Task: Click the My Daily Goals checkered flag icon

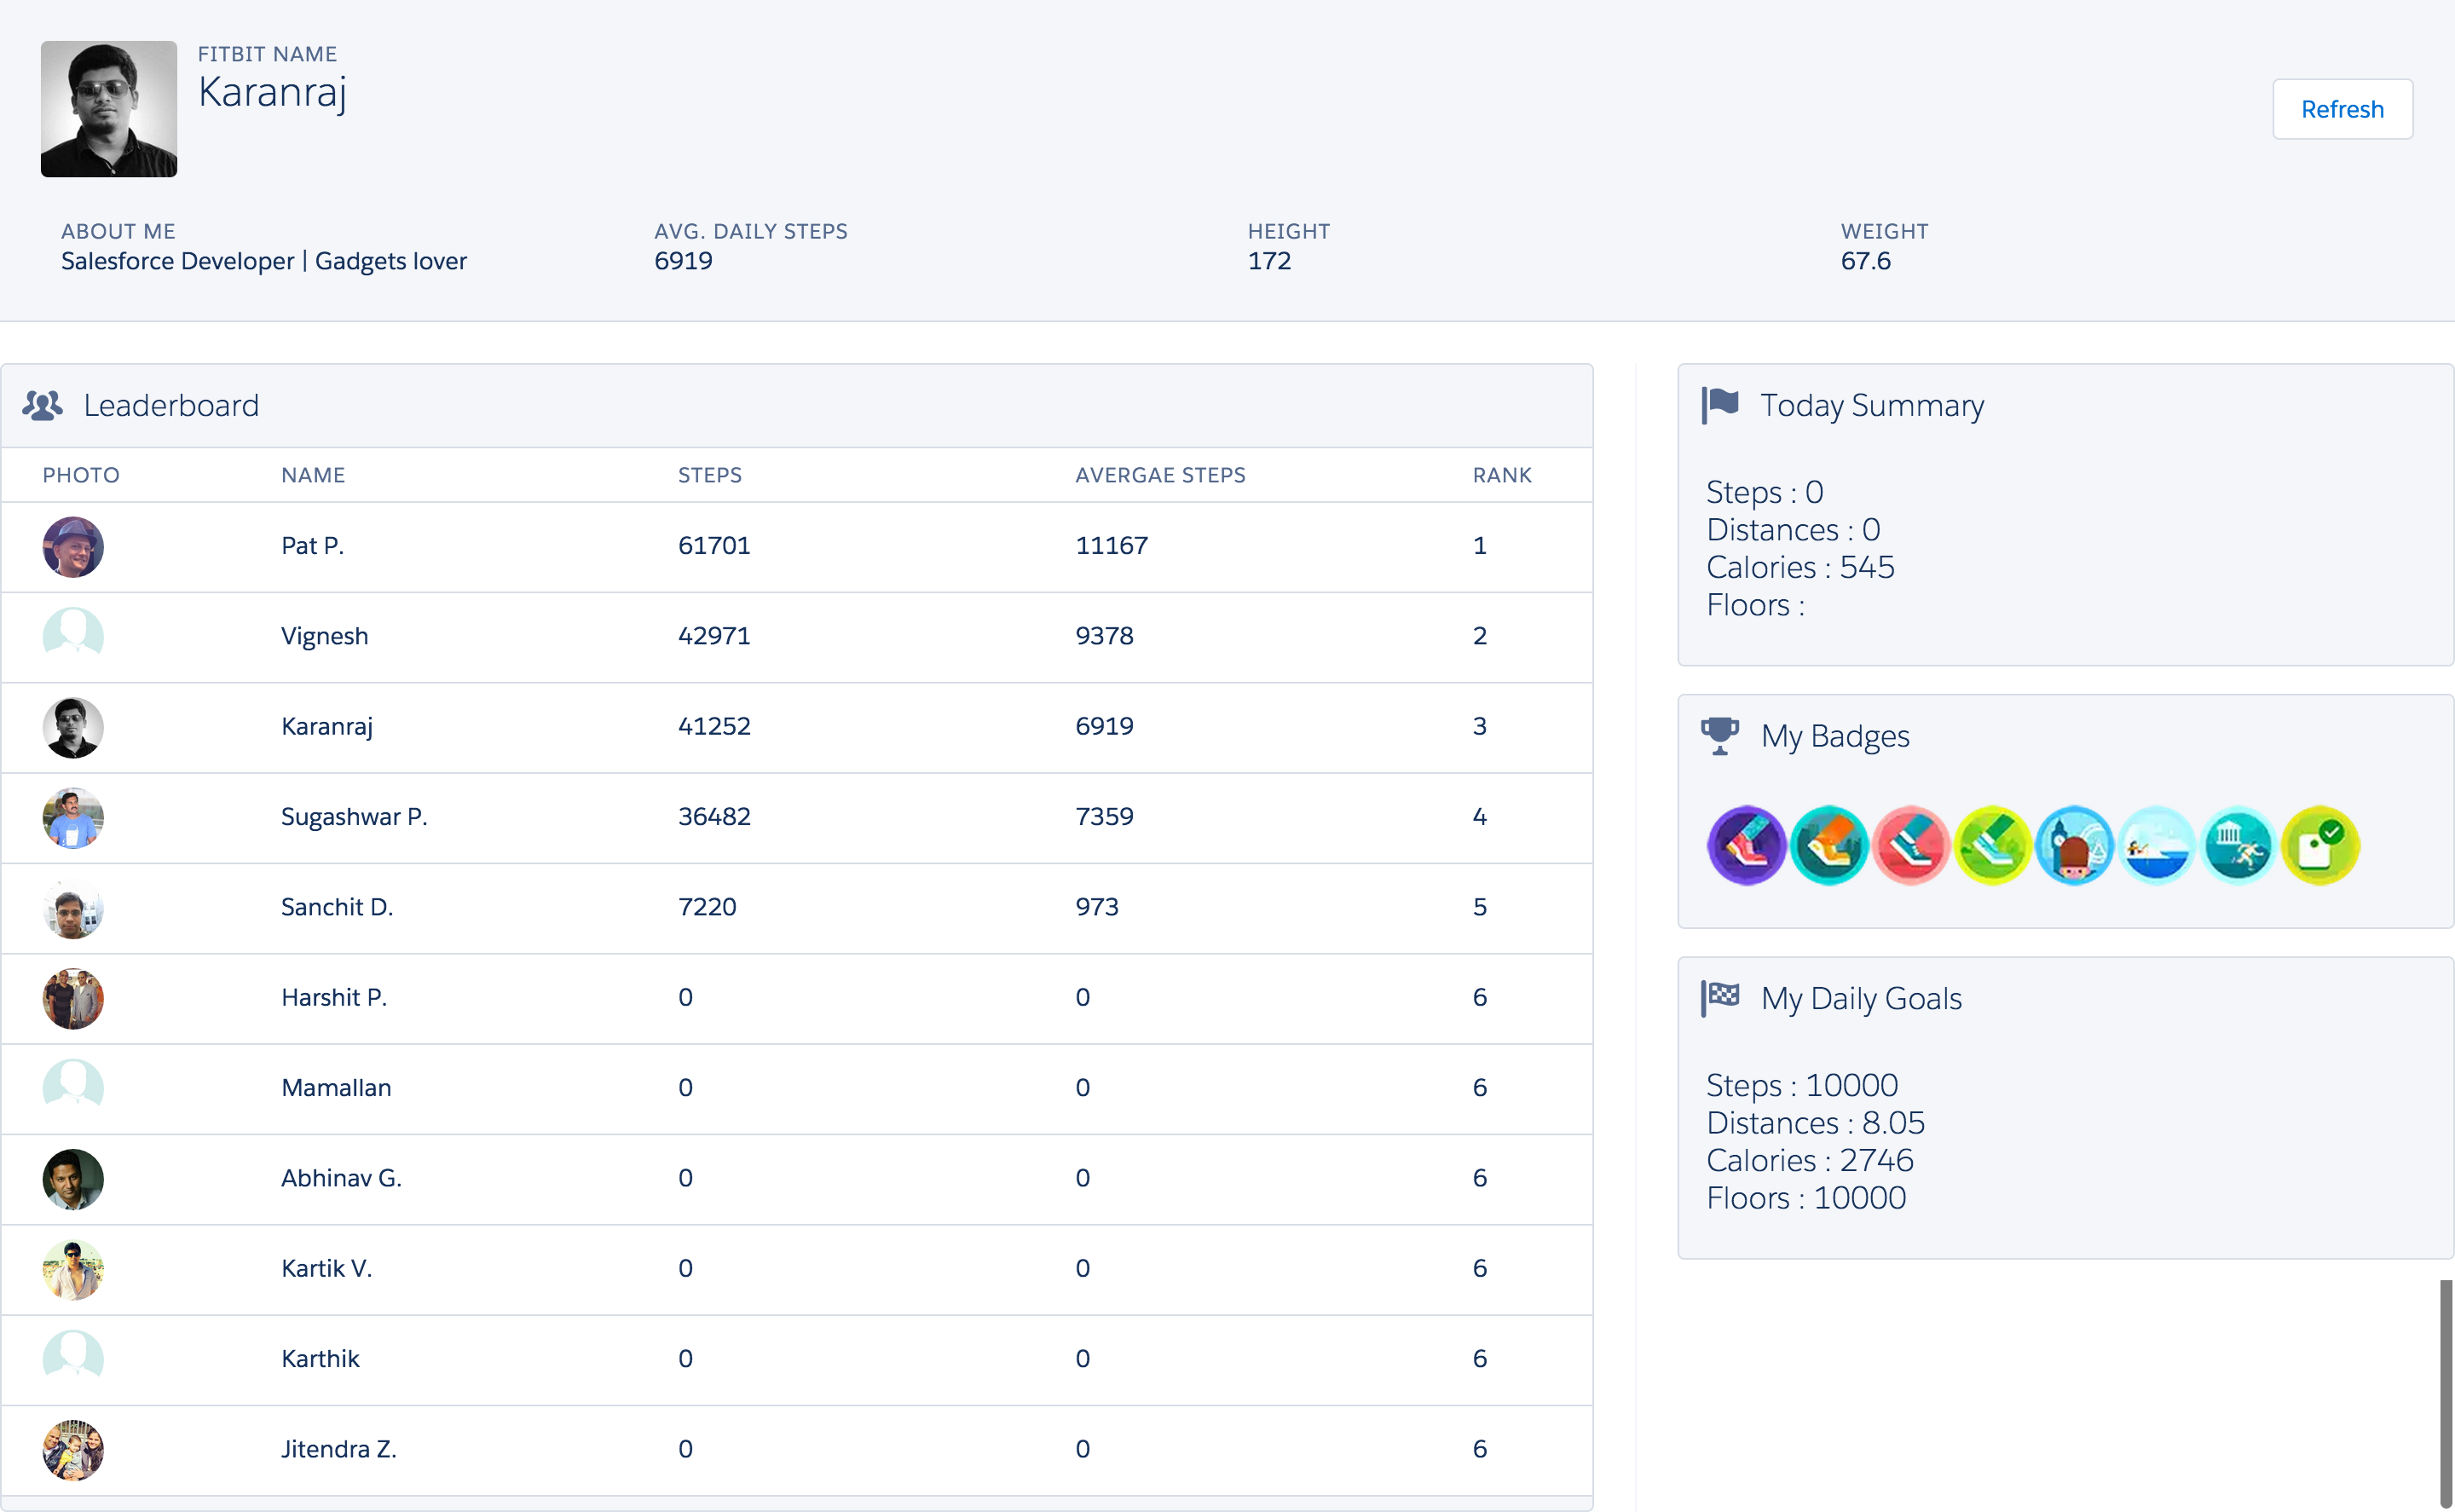Action: (x=1720, y=998)
